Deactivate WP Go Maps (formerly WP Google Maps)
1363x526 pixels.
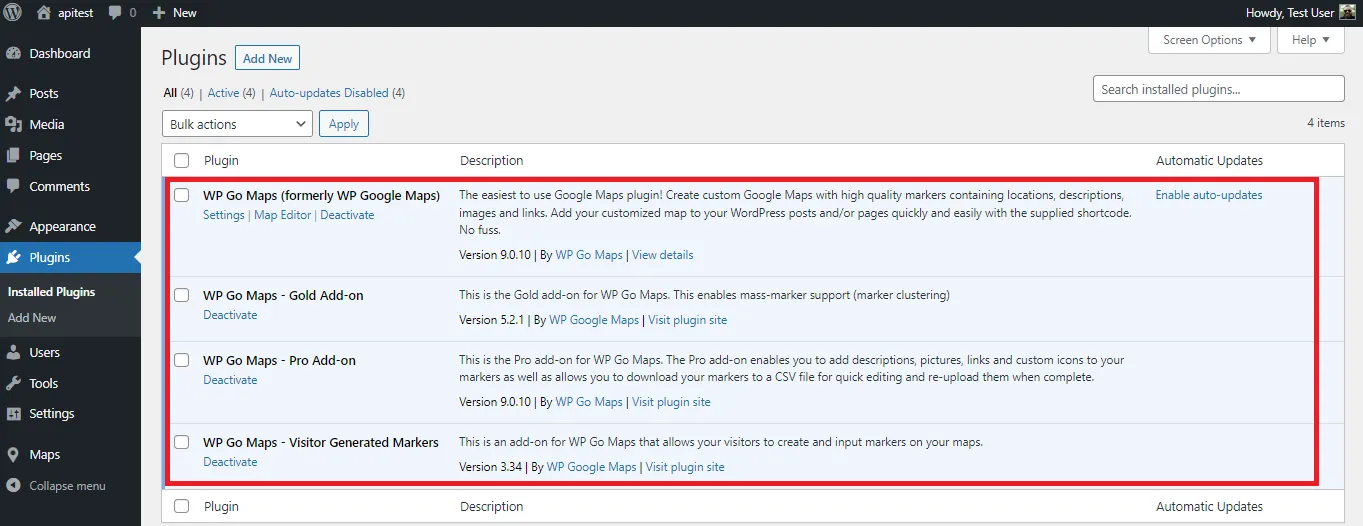pos(347,215)
